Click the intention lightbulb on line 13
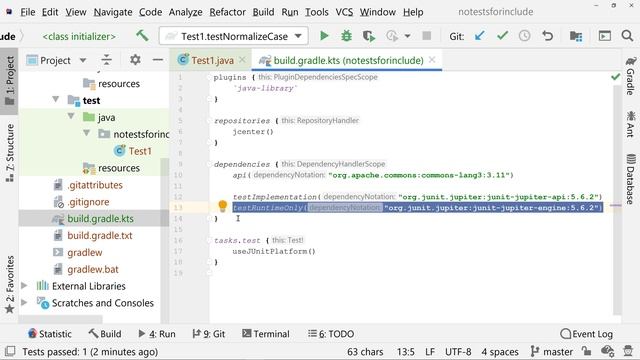Image resolution: width=640 pixels, height=360 pixels. [222, 206]
